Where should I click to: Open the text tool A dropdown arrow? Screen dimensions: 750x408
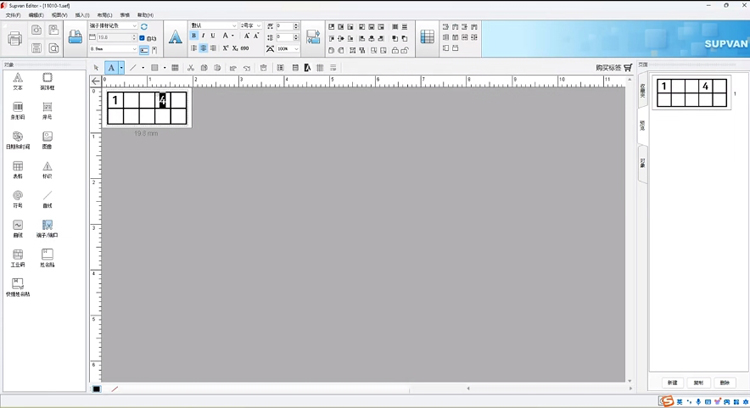click(121, 68)
